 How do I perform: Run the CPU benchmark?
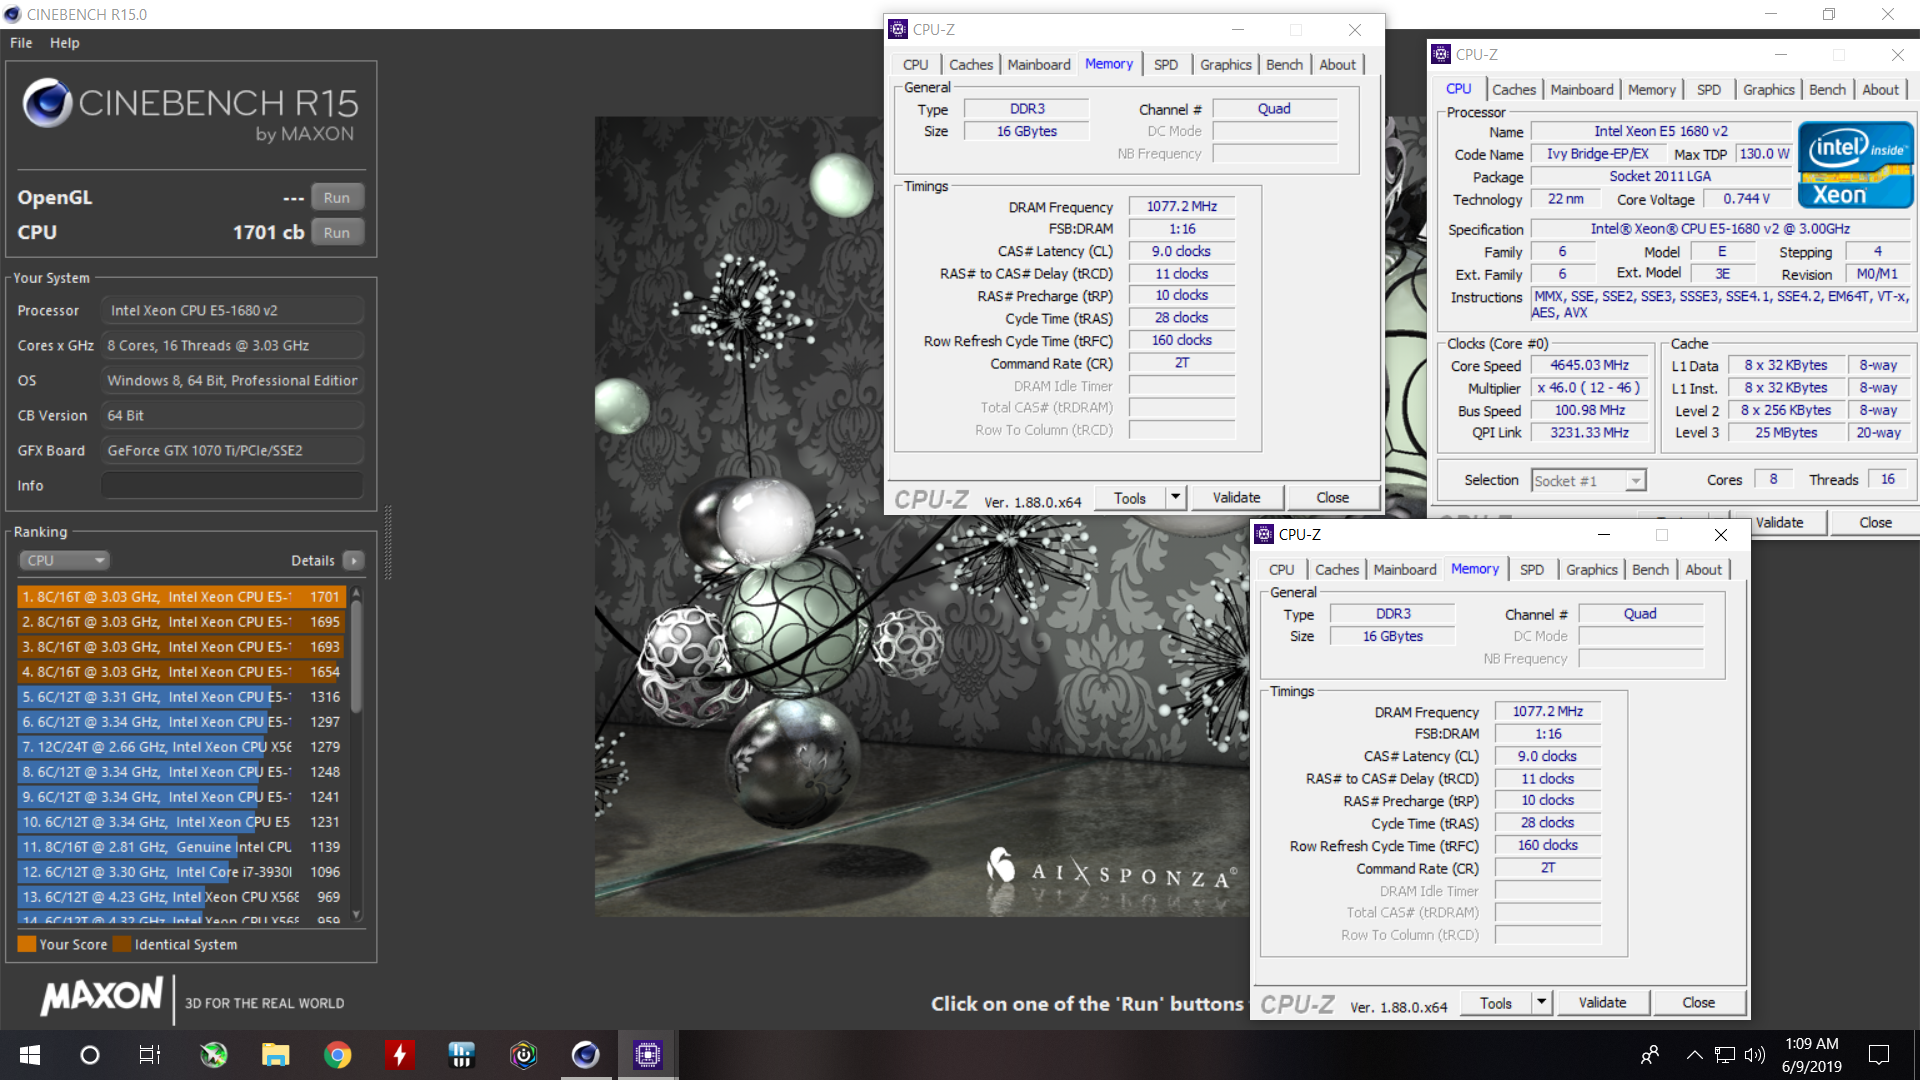pyautogui.click(x=337, y=232)
